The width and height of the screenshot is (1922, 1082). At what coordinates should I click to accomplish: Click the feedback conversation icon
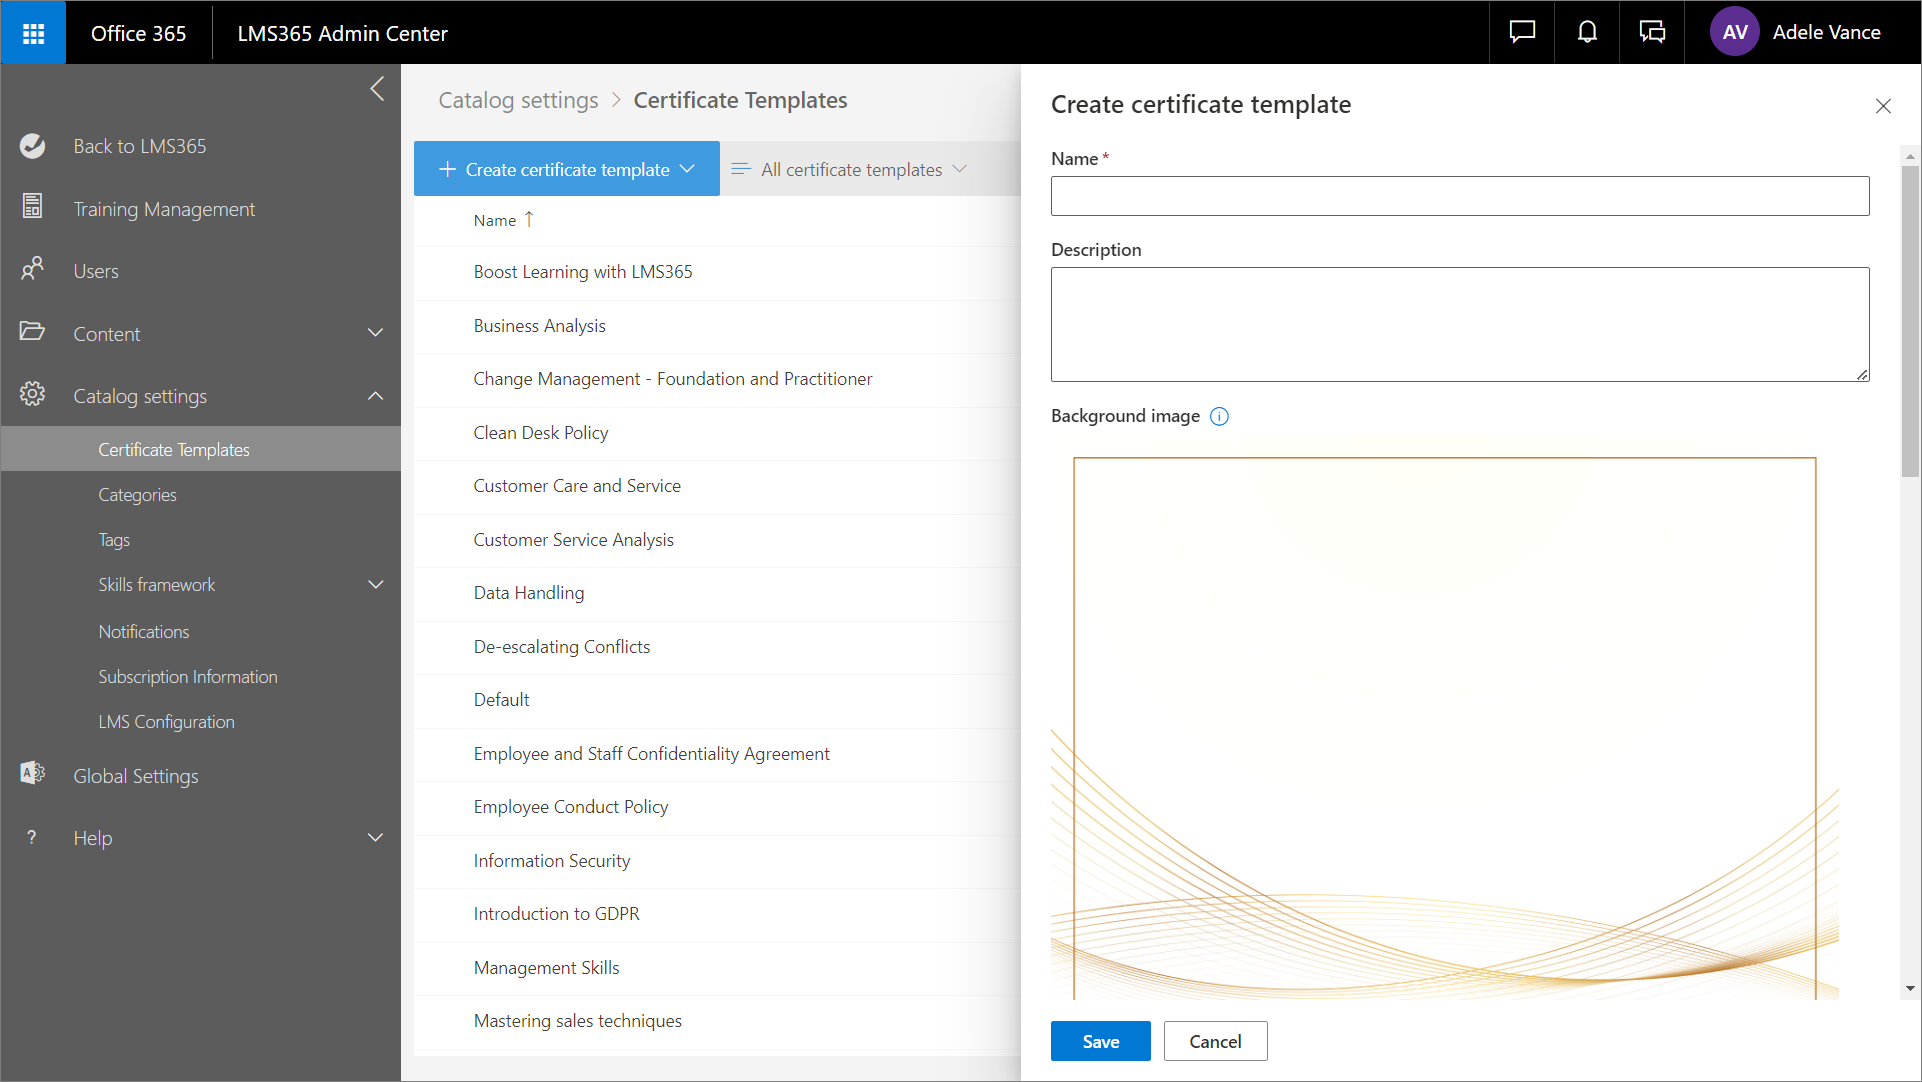click(x=1652, y=33)
